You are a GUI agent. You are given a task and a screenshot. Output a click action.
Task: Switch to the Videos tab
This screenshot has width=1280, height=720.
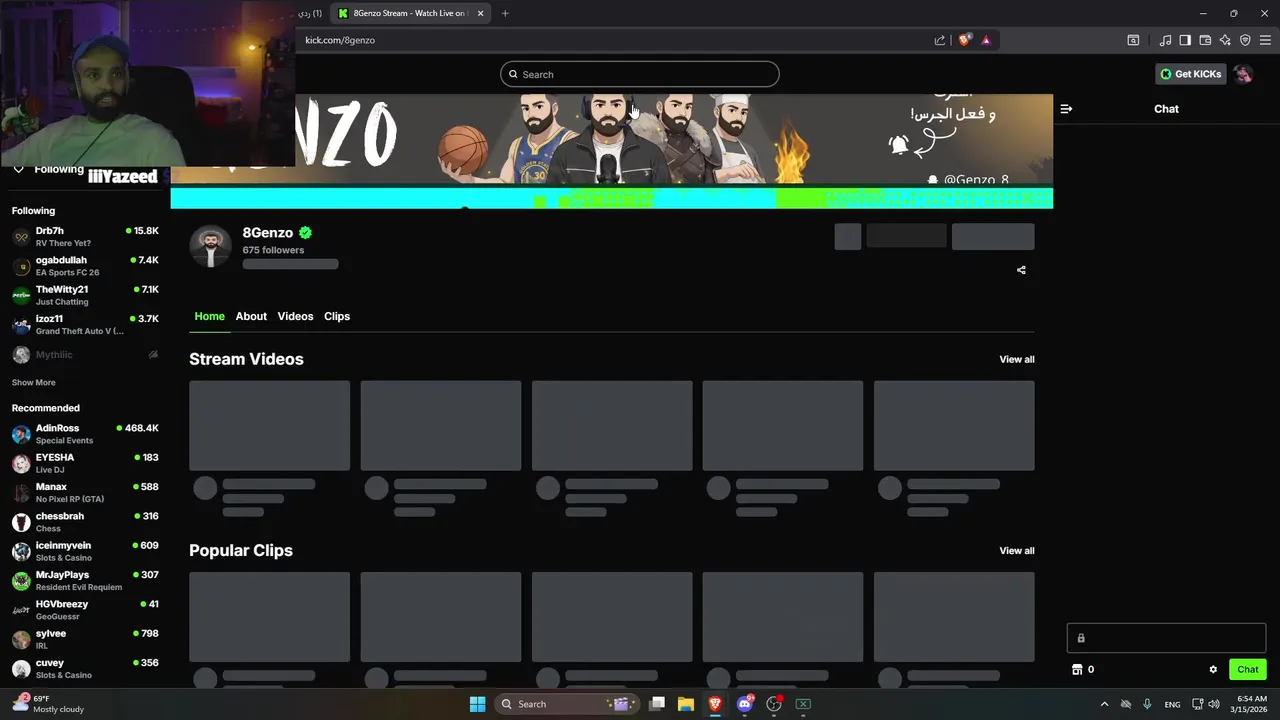[295, 316]
